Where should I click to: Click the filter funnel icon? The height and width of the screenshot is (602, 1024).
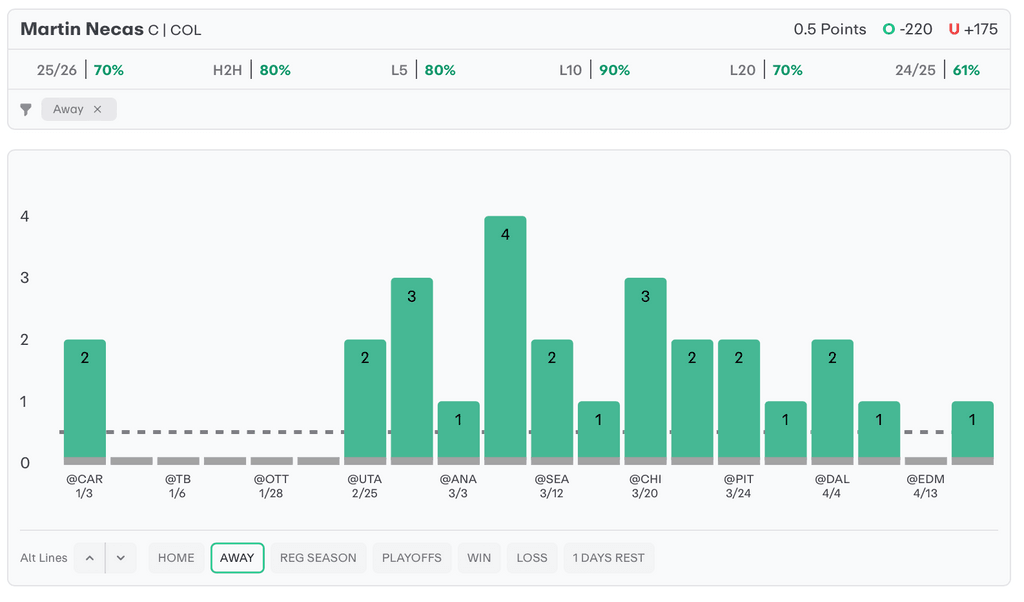pos(26,110)
